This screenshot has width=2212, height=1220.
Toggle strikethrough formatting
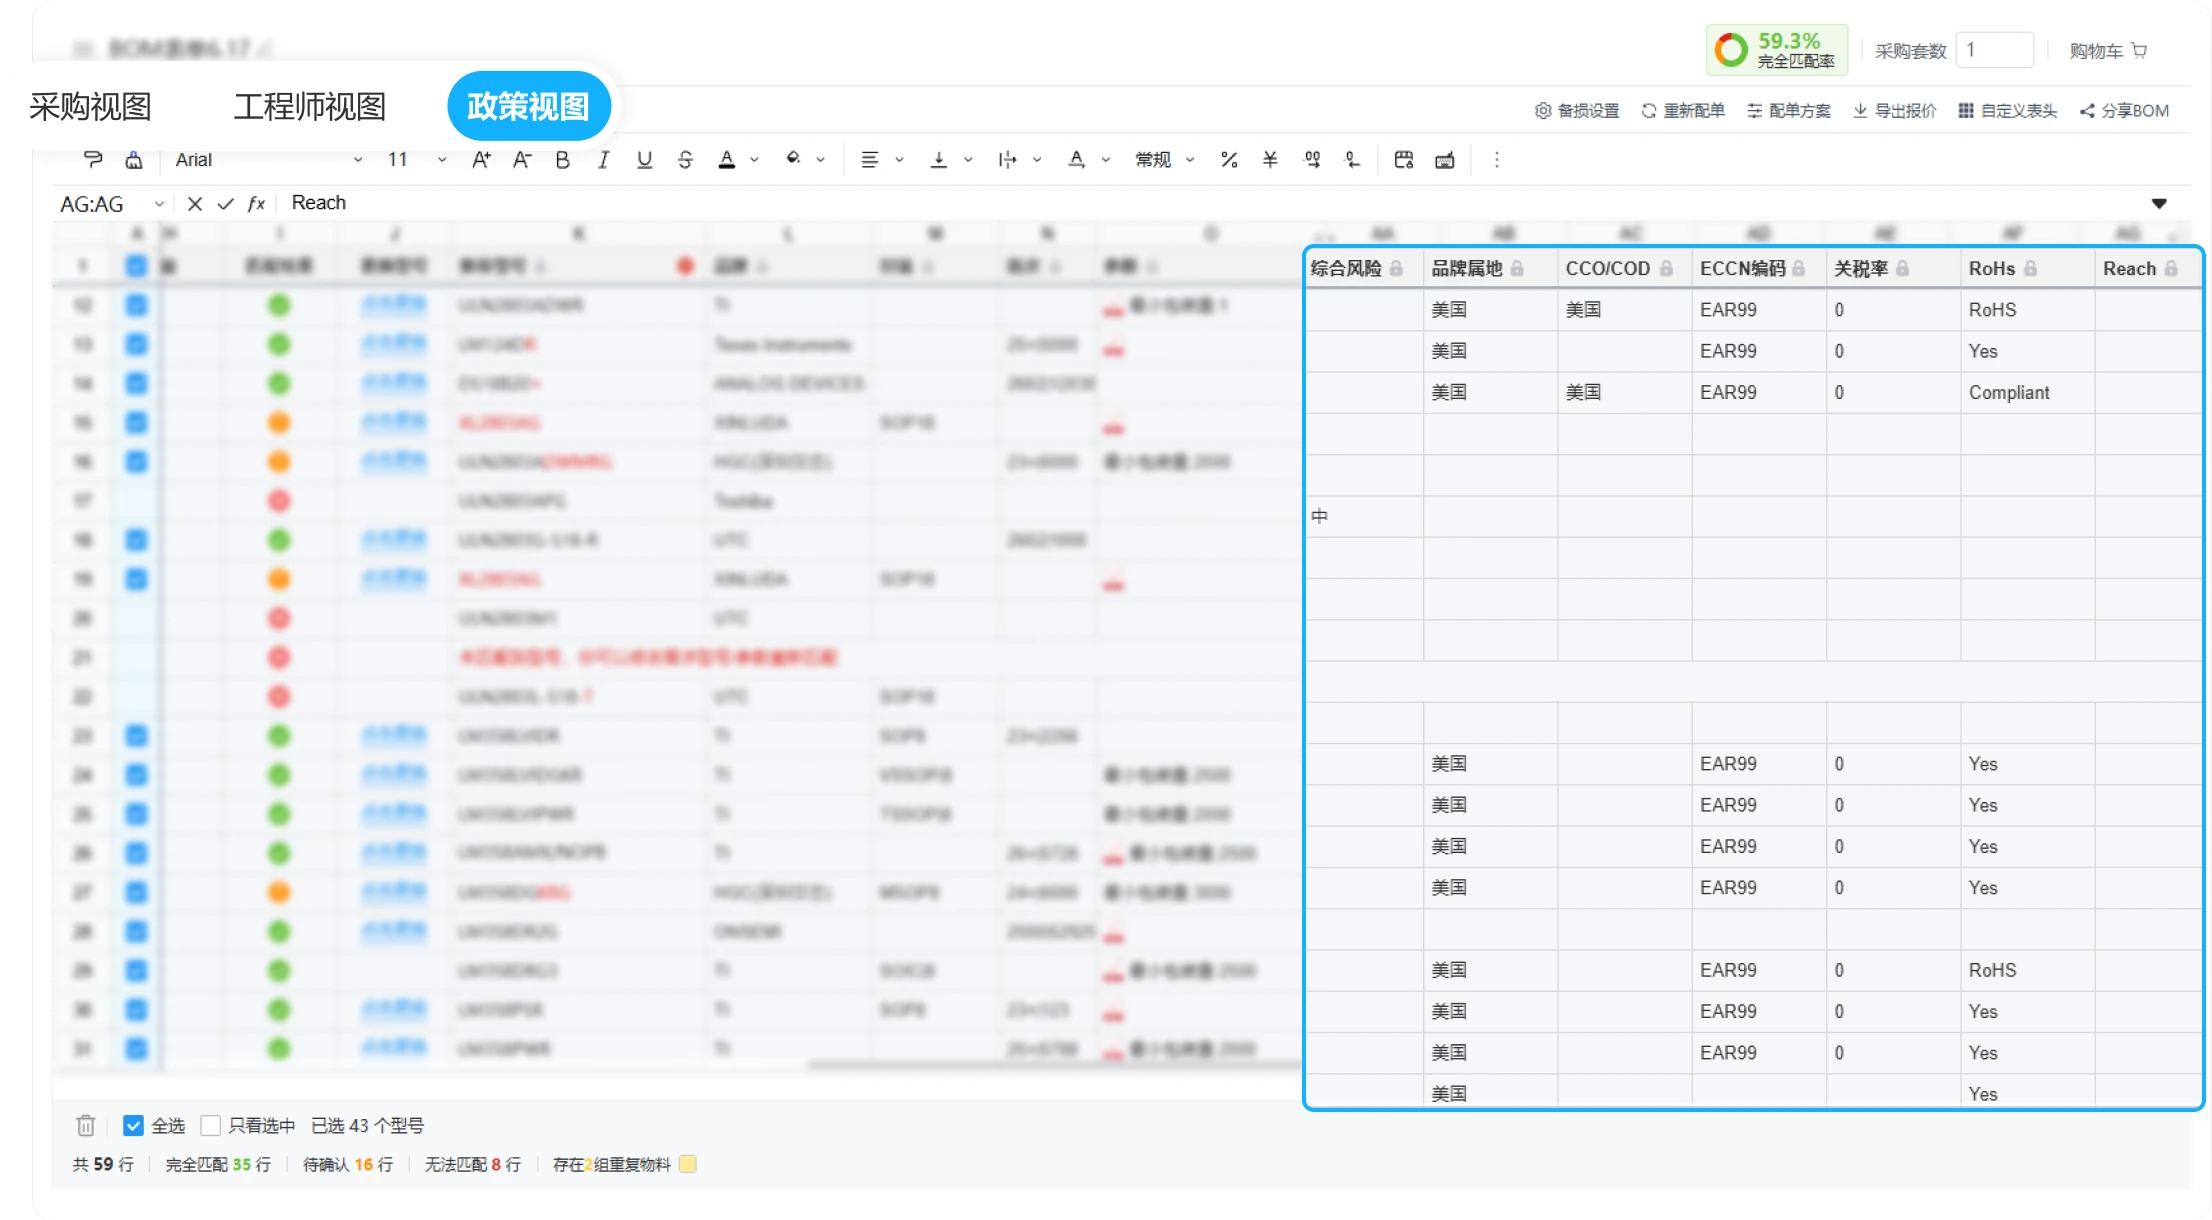[685, 160]
